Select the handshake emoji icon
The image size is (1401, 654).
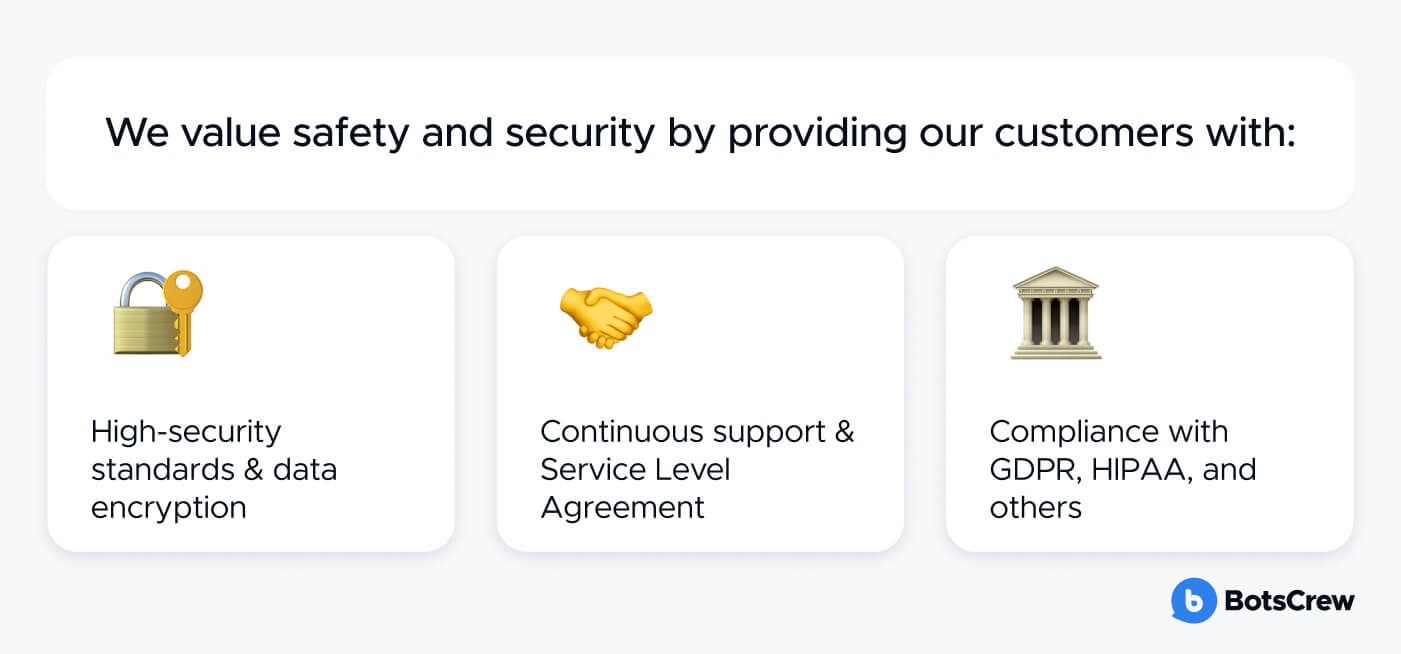point(605,315)
